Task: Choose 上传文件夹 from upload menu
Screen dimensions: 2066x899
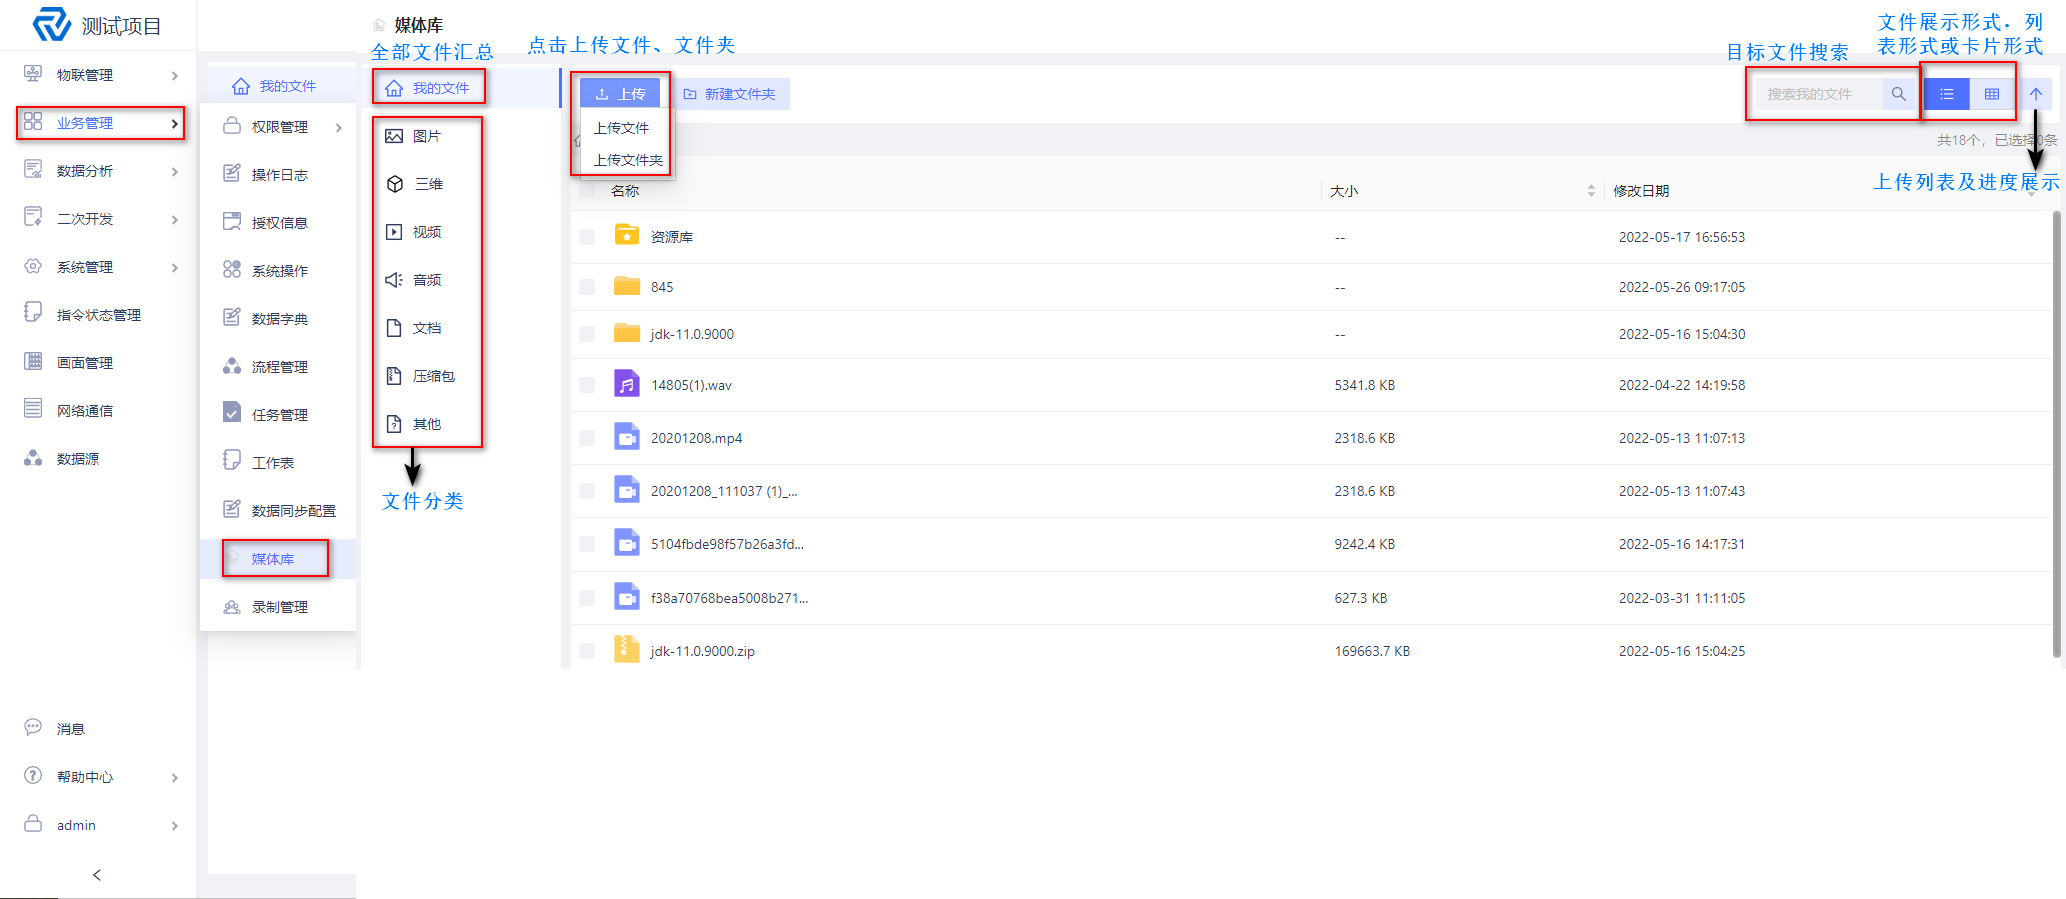Action: click(628, 160)
